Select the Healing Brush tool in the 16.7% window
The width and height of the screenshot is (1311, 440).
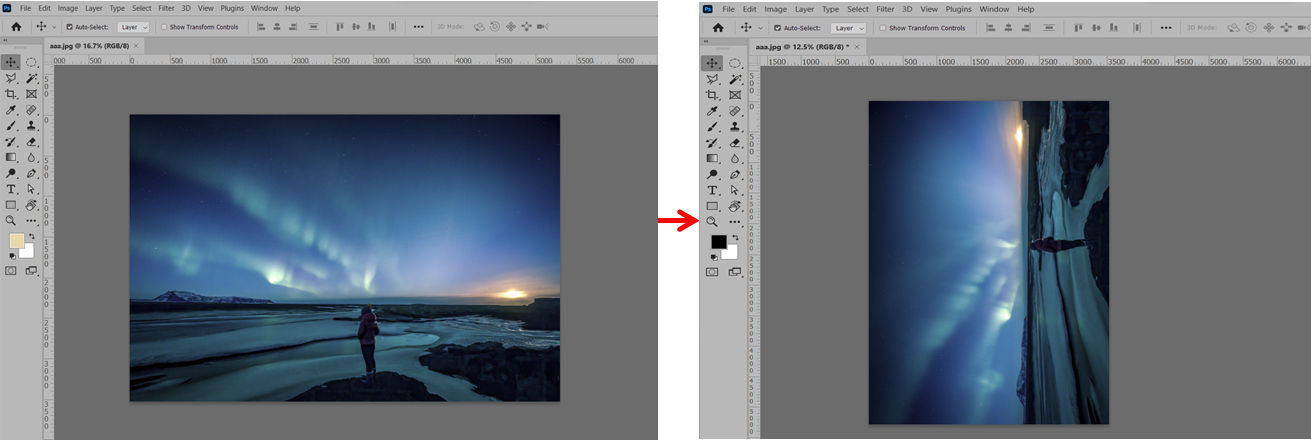31,110
